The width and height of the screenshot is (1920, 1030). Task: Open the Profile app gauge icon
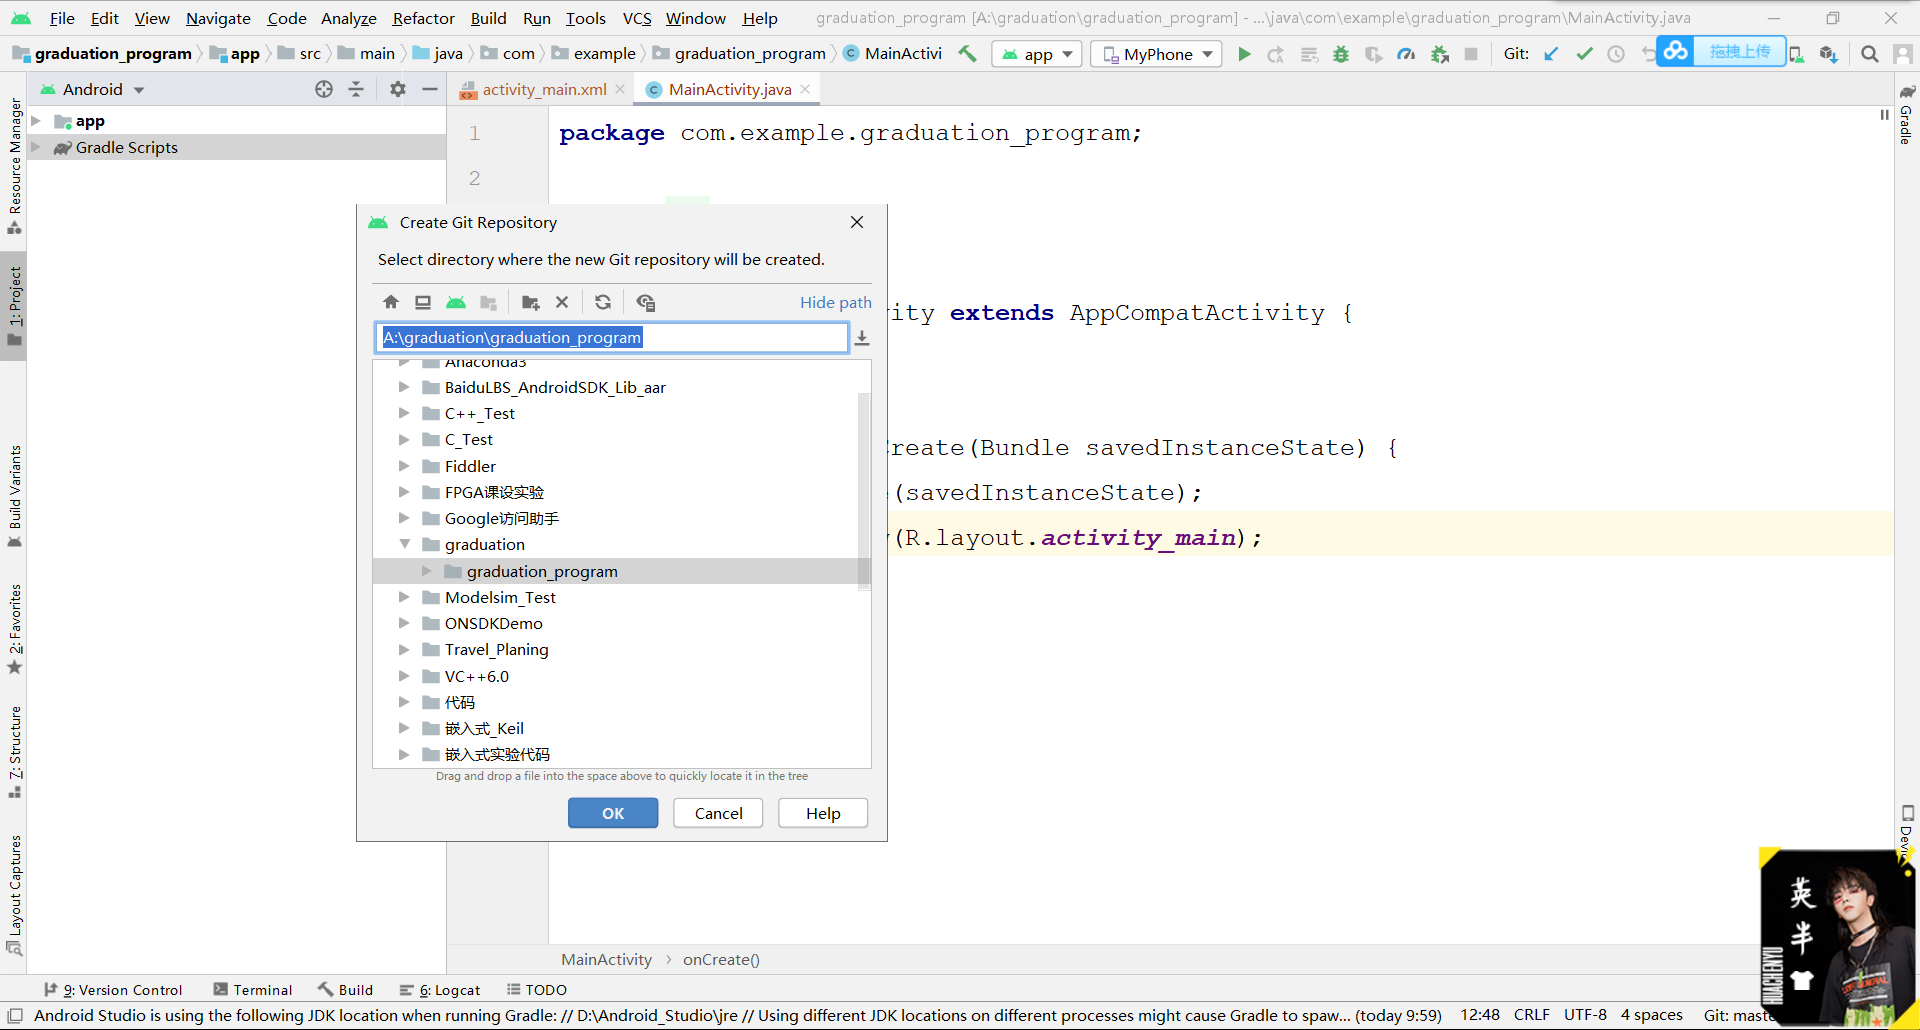click(1406, 54)
